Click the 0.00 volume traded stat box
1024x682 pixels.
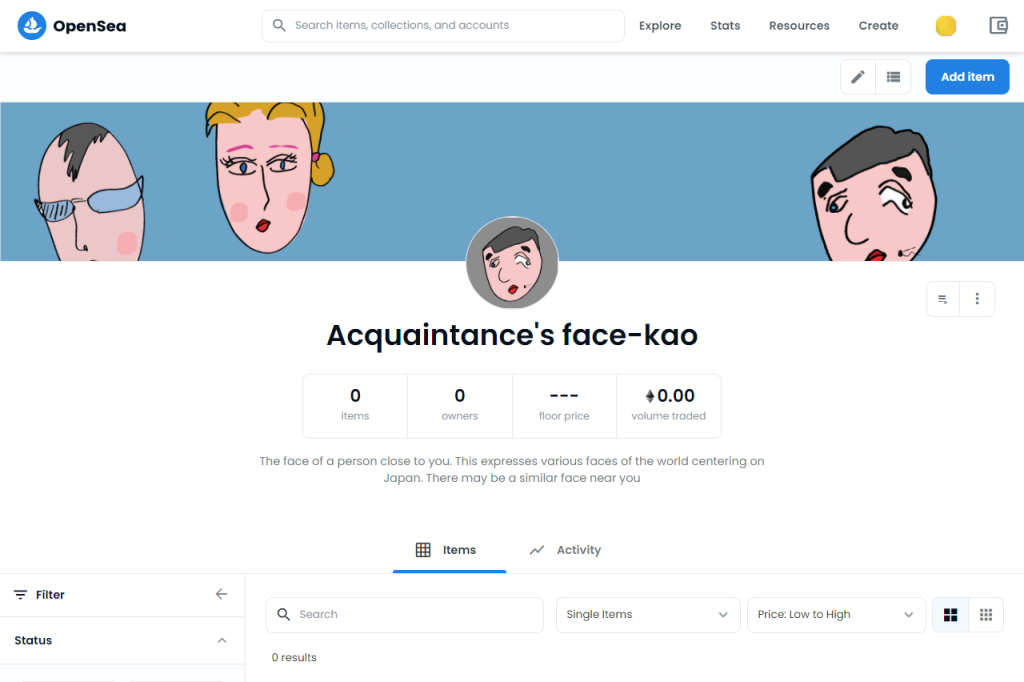click(x=669, y=406)
